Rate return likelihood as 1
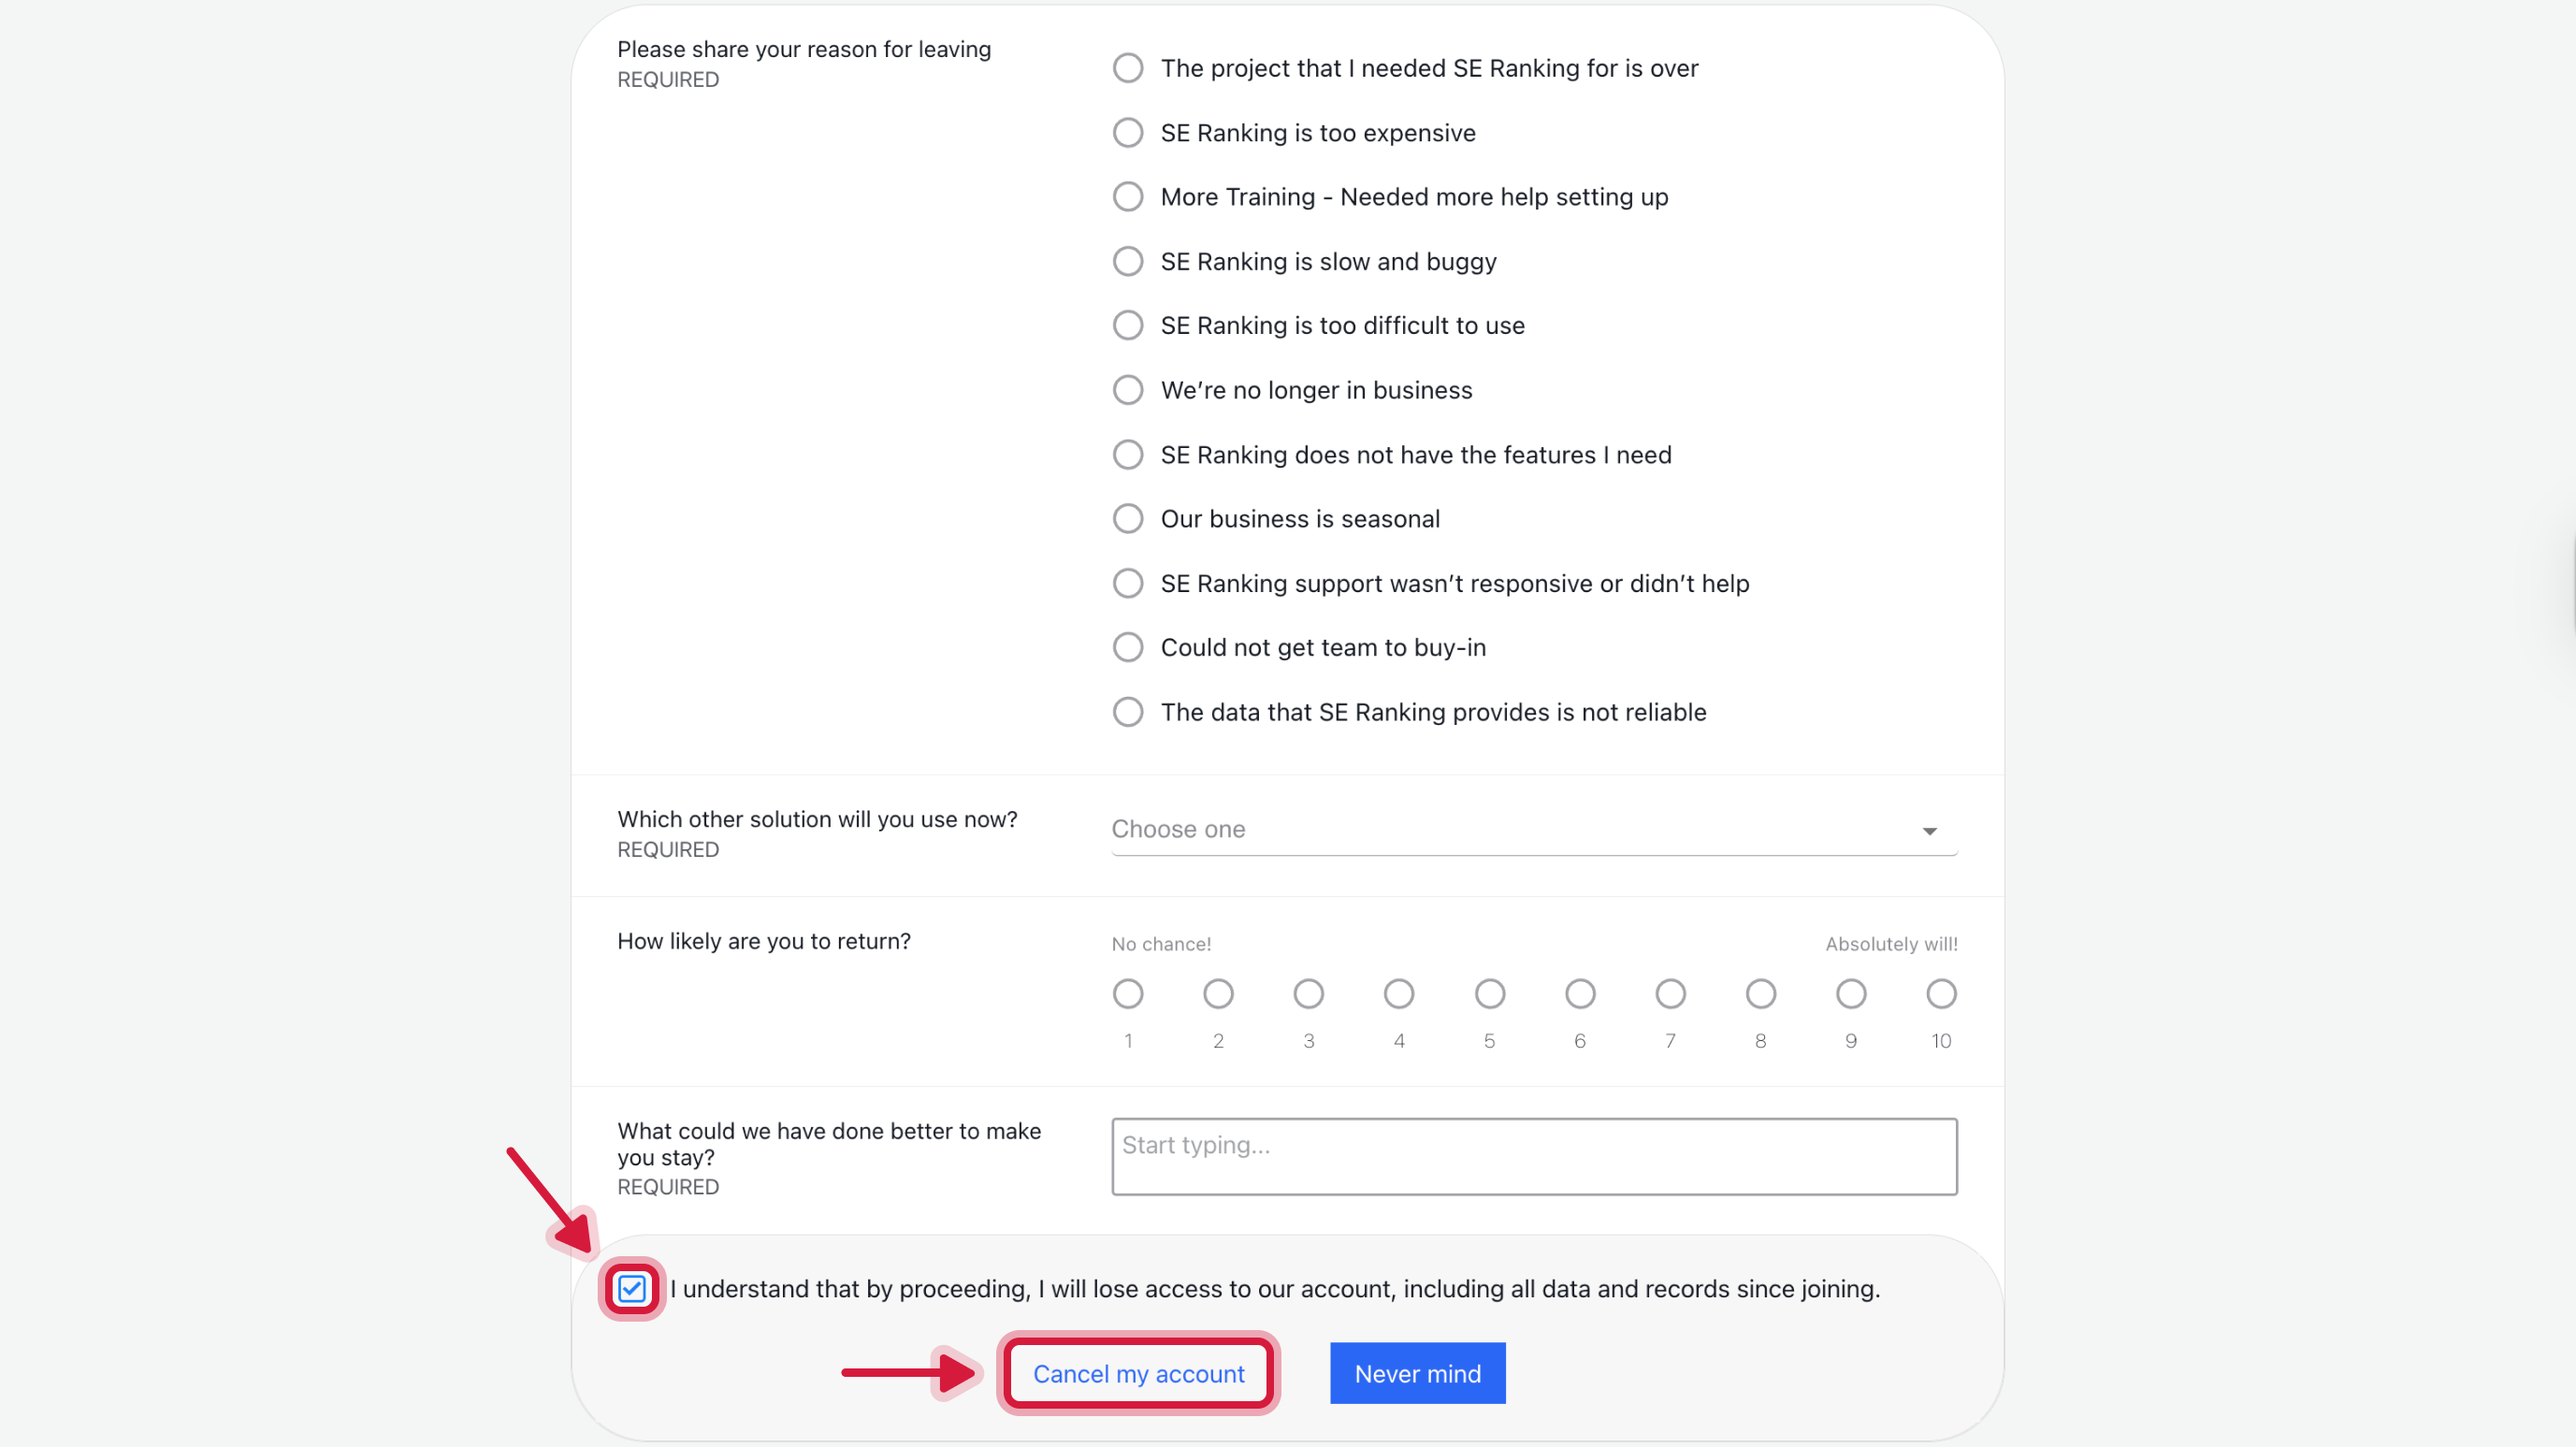2576x1447 pixels. click(1128, 994)
